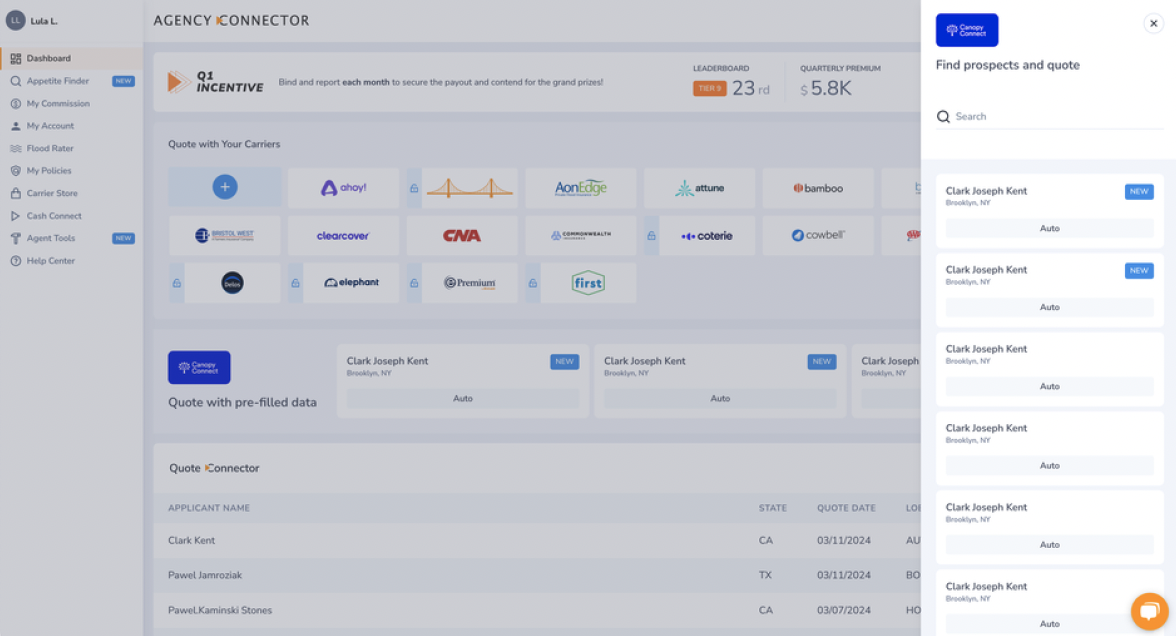Viewport: 1176px width, 636px height.
Task: Open the Auto quote for the first Clark Joseph Kent
Action: [1048, 228]
